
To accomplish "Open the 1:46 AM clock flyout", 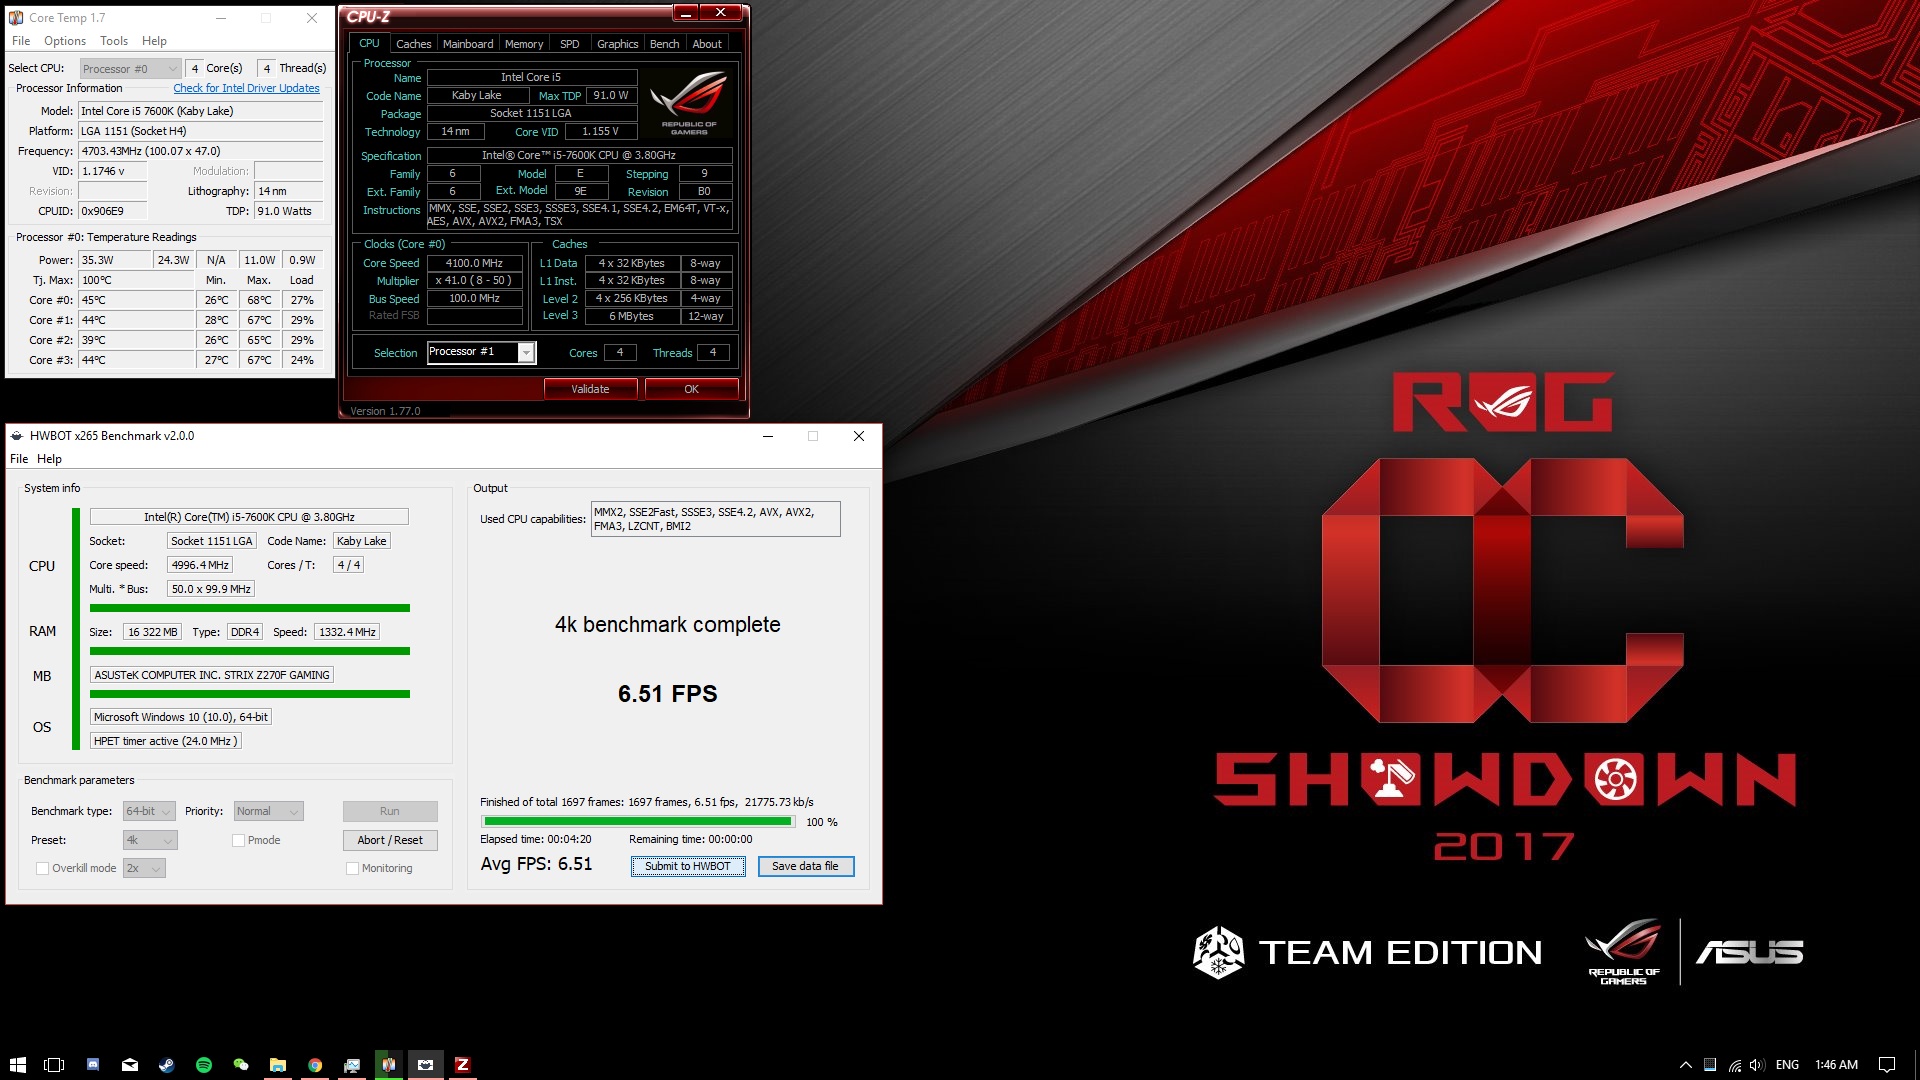I will (1836, 1065).
